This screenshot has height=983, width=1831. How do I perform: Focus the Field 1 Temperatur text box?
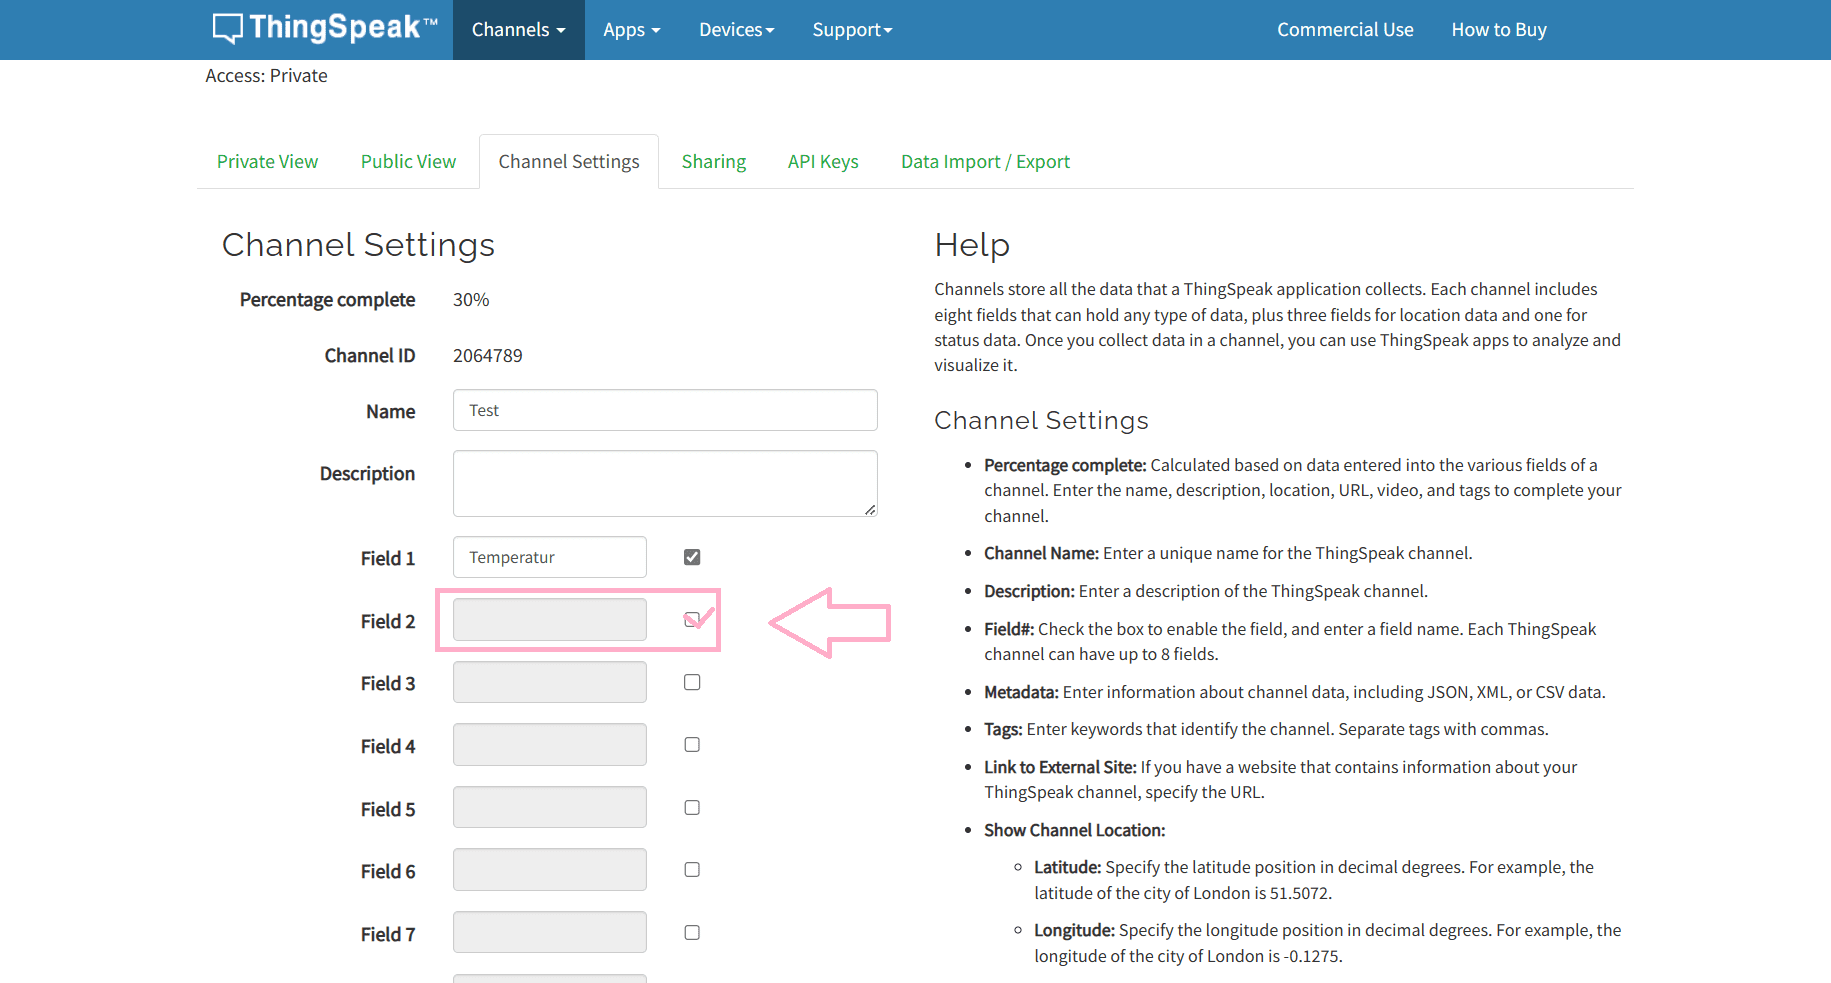549,557
